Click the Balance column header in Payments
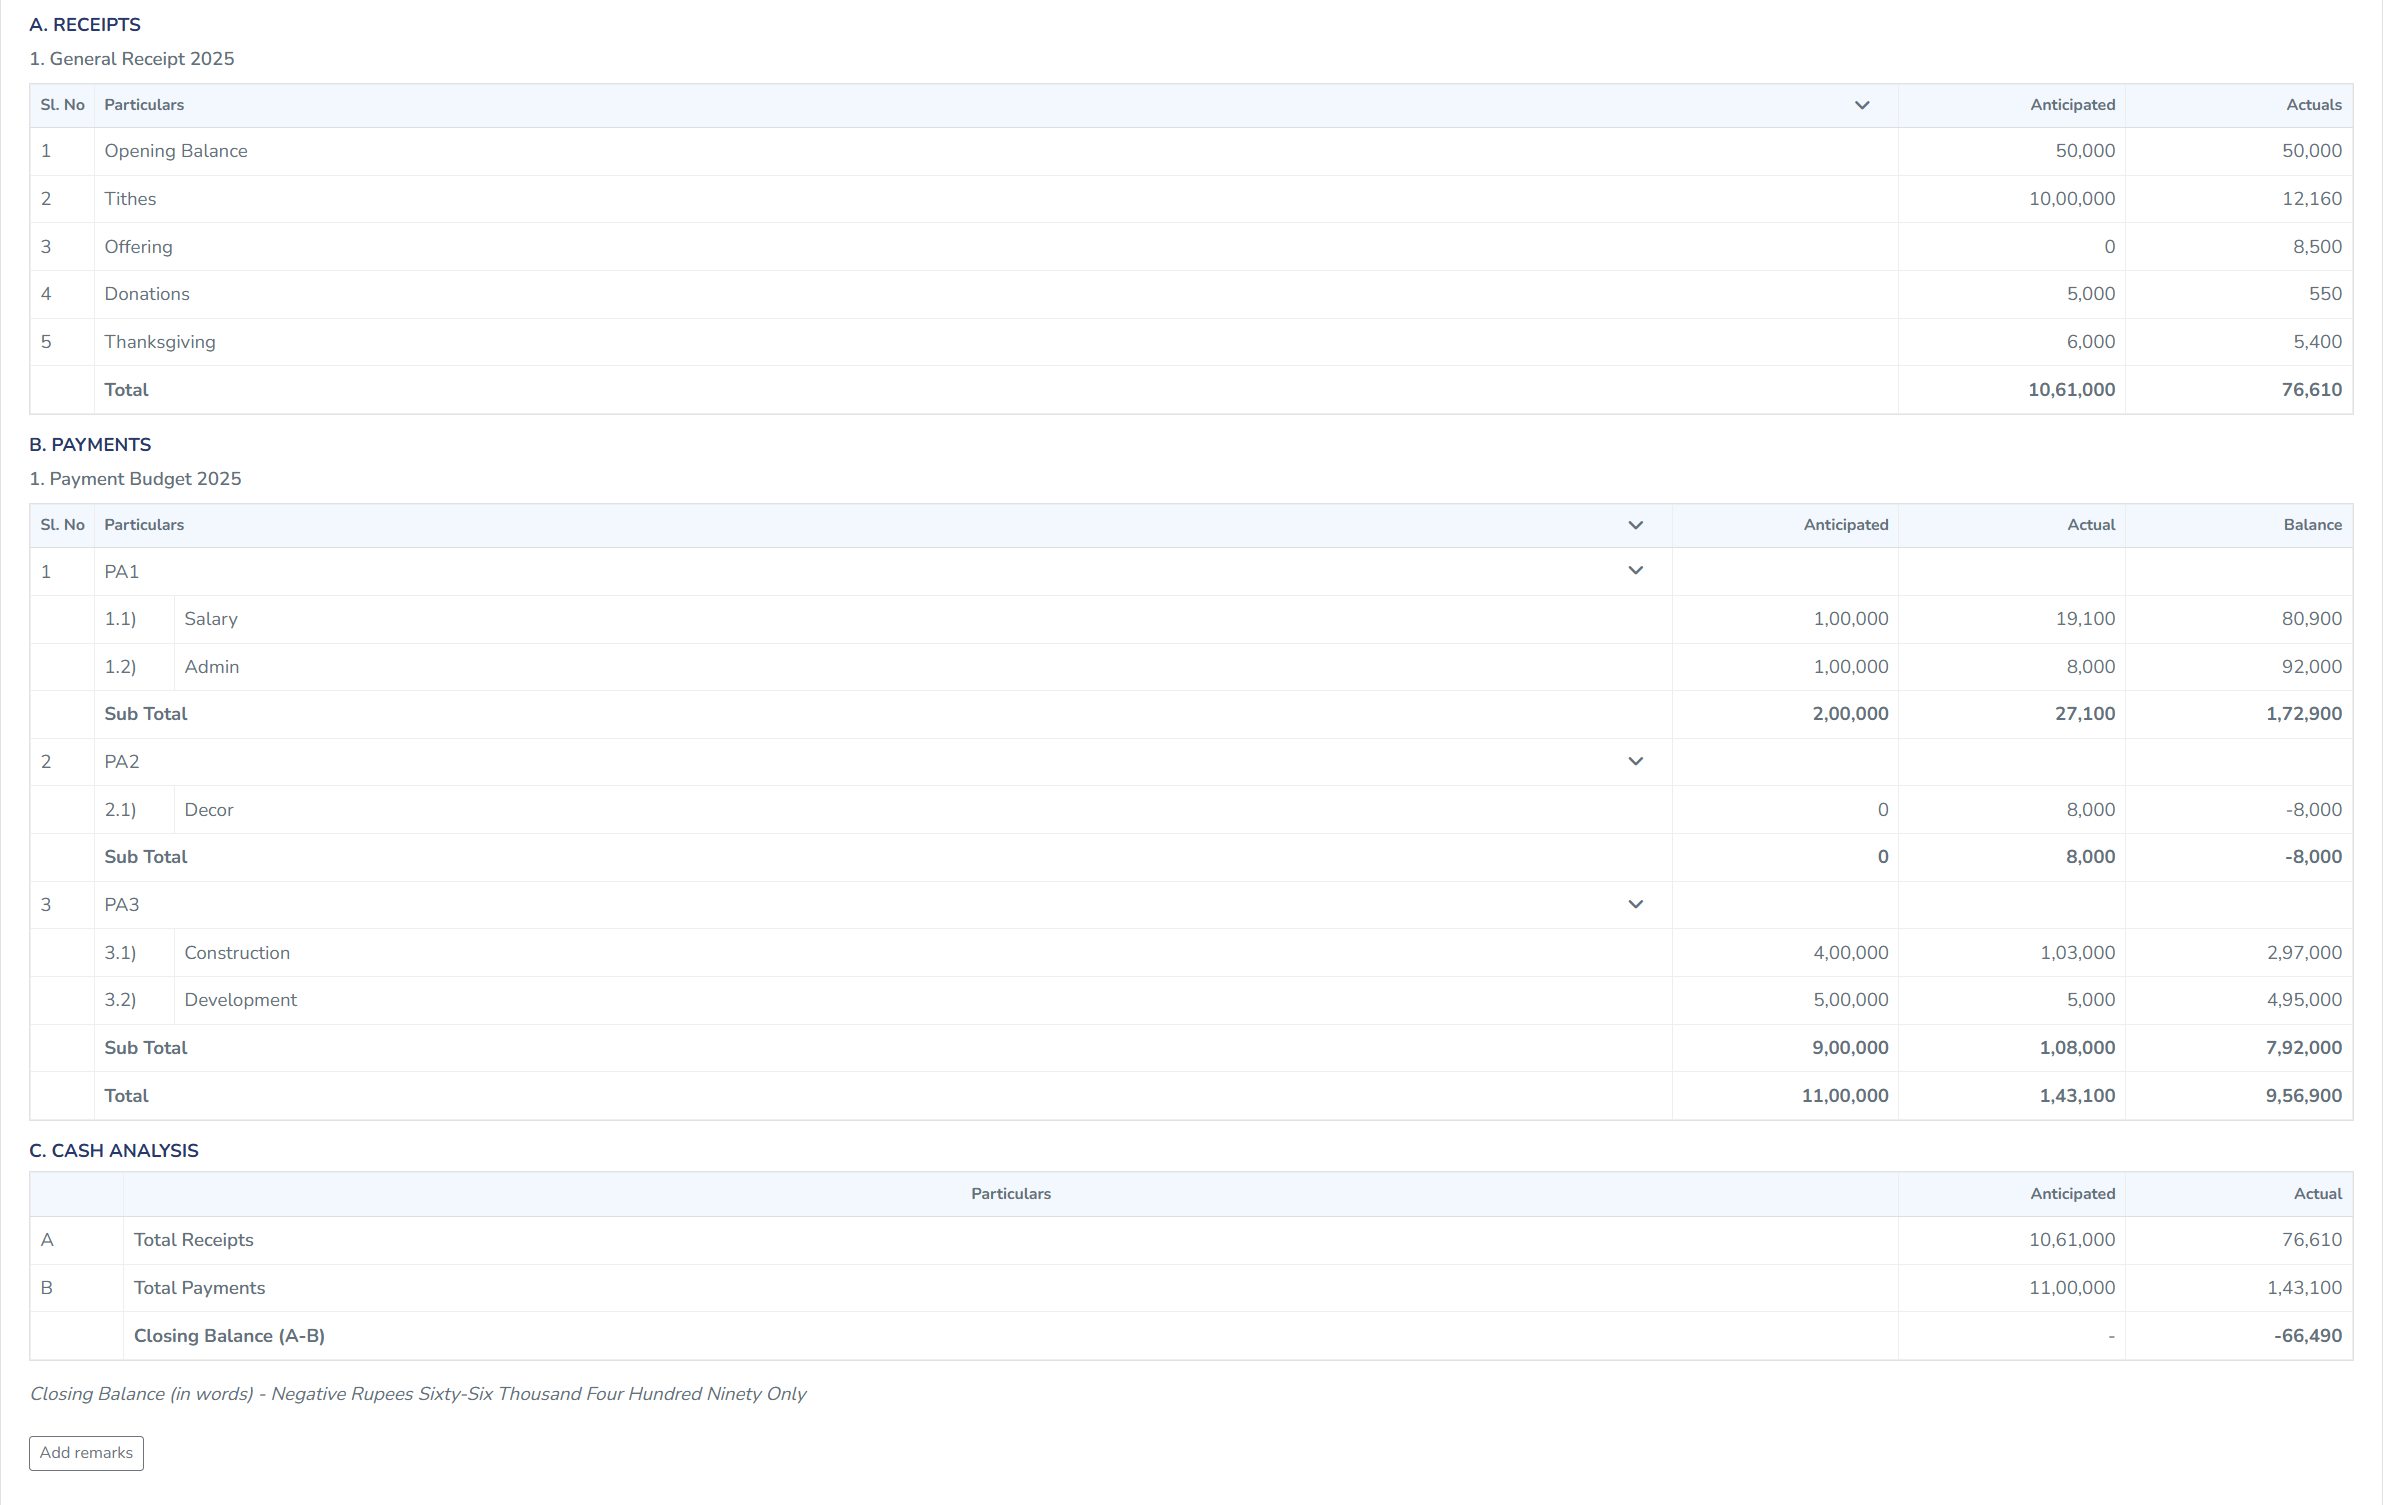This screenshot has width=2392, height=1505. click(x=2312, y=525)
